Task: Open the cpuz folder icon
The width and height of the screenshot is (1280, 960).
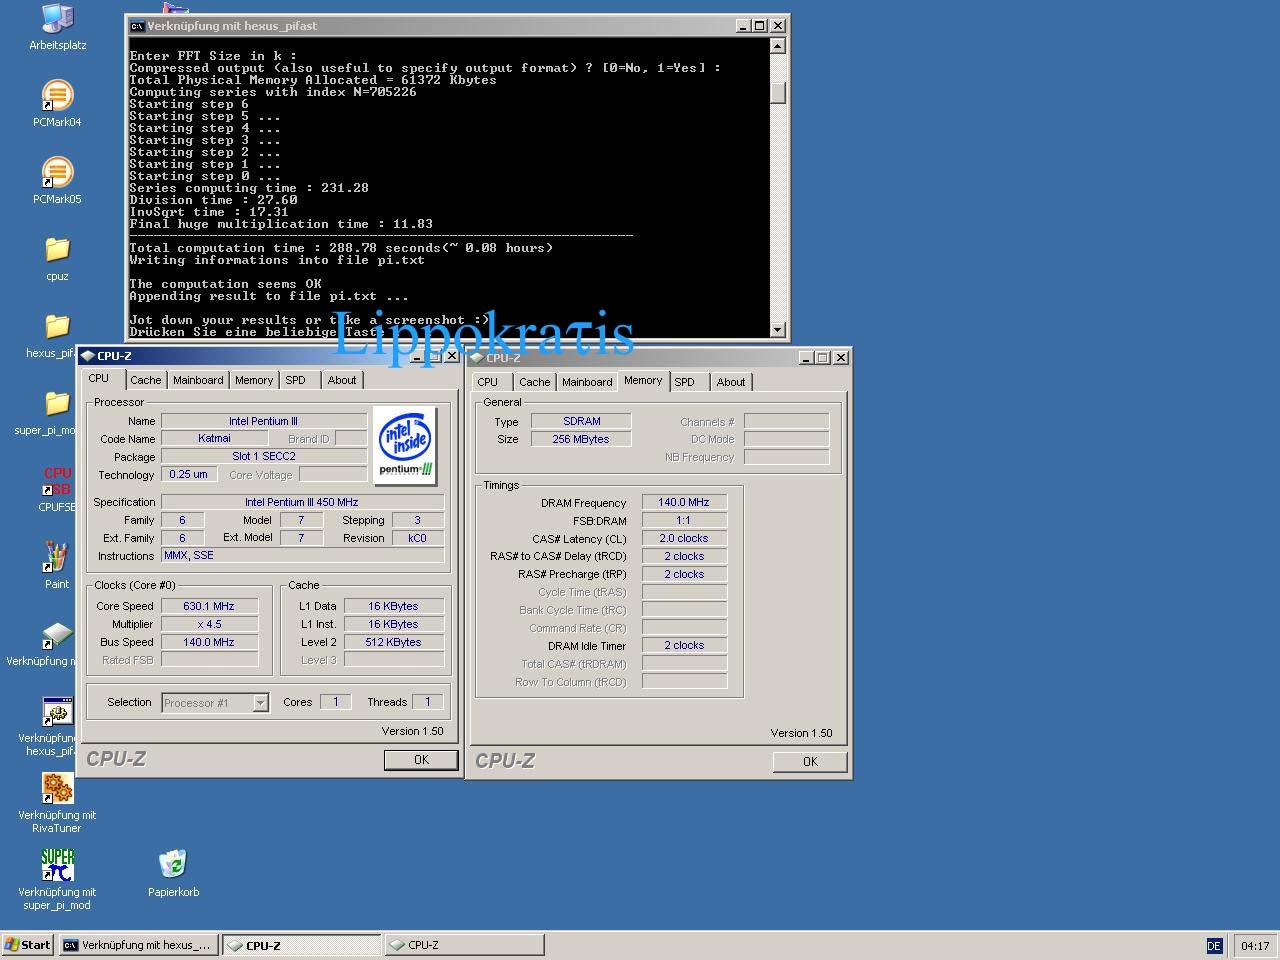Action: (x=58, y=250)
